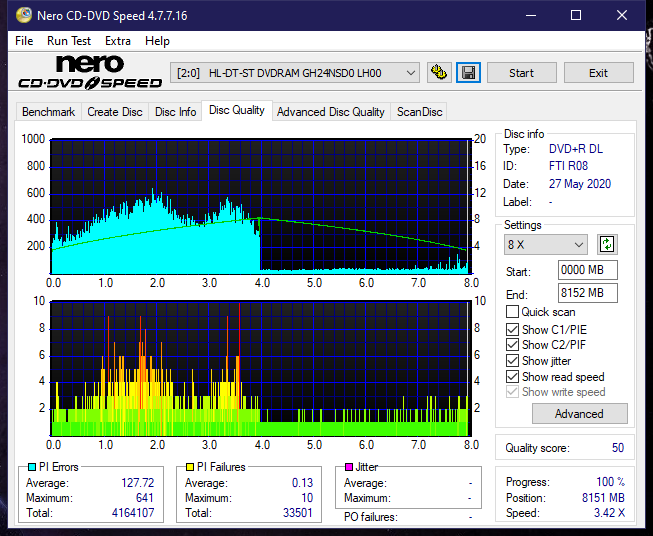Click the PI Errors total 4164107
This screenshot has width=653, height=536.
pos(133,513)
